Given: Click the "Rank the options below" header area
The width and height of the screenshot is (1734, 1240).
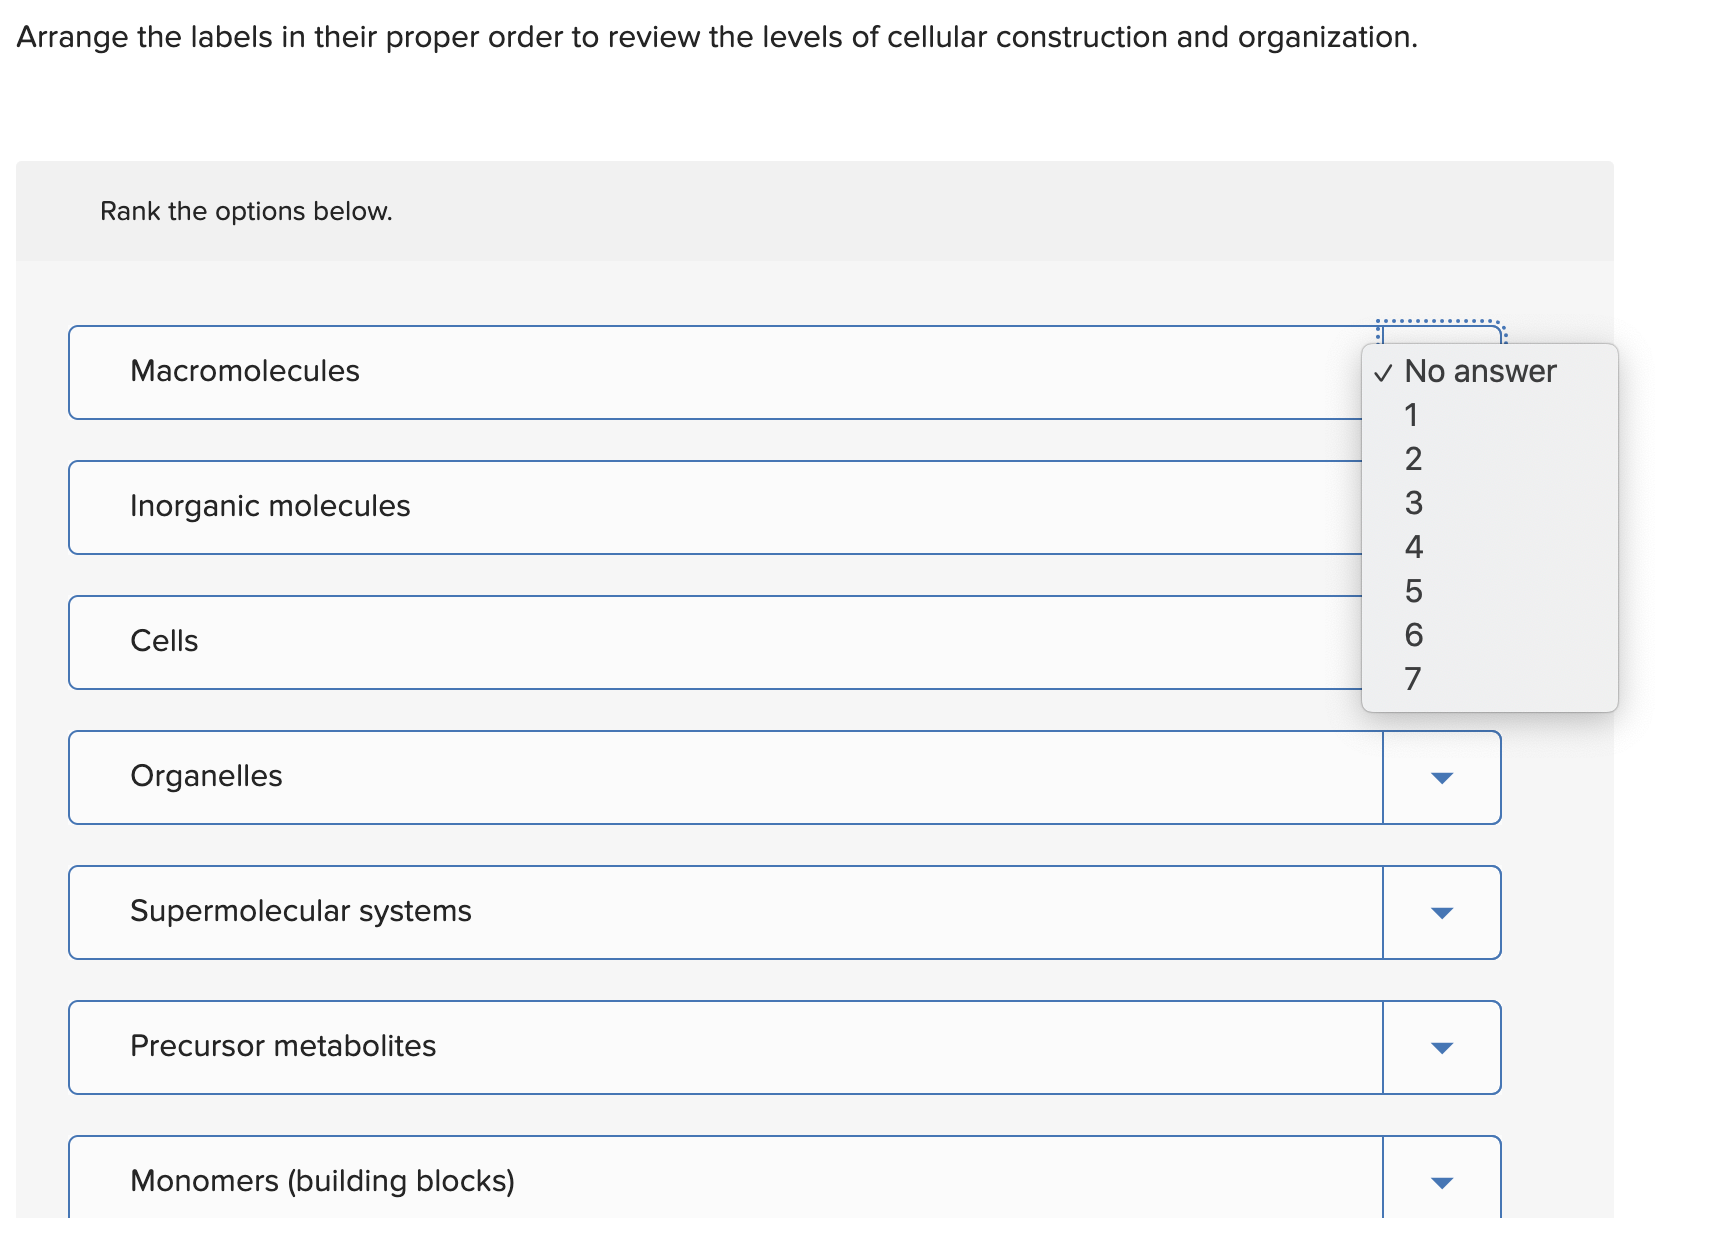Looking at the screenshot, I should [246, 211].
